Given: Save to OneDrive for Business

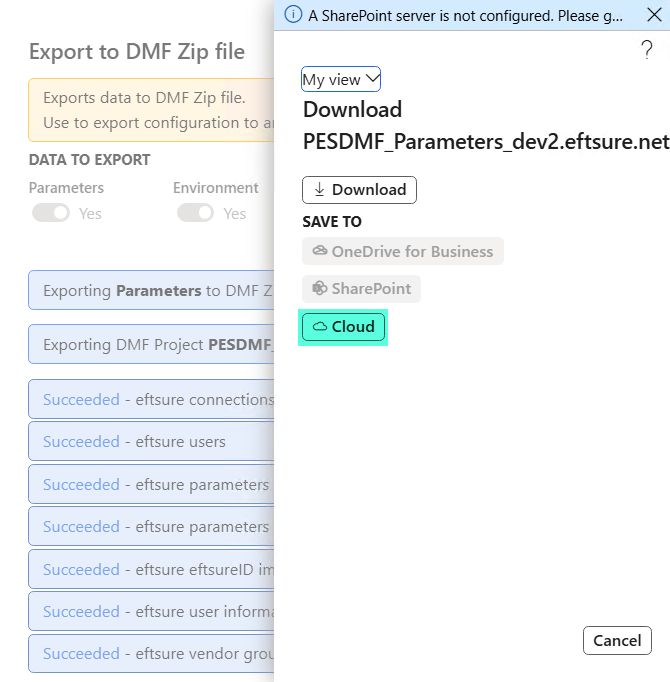Looking at the screenshot, I should 403,251.
